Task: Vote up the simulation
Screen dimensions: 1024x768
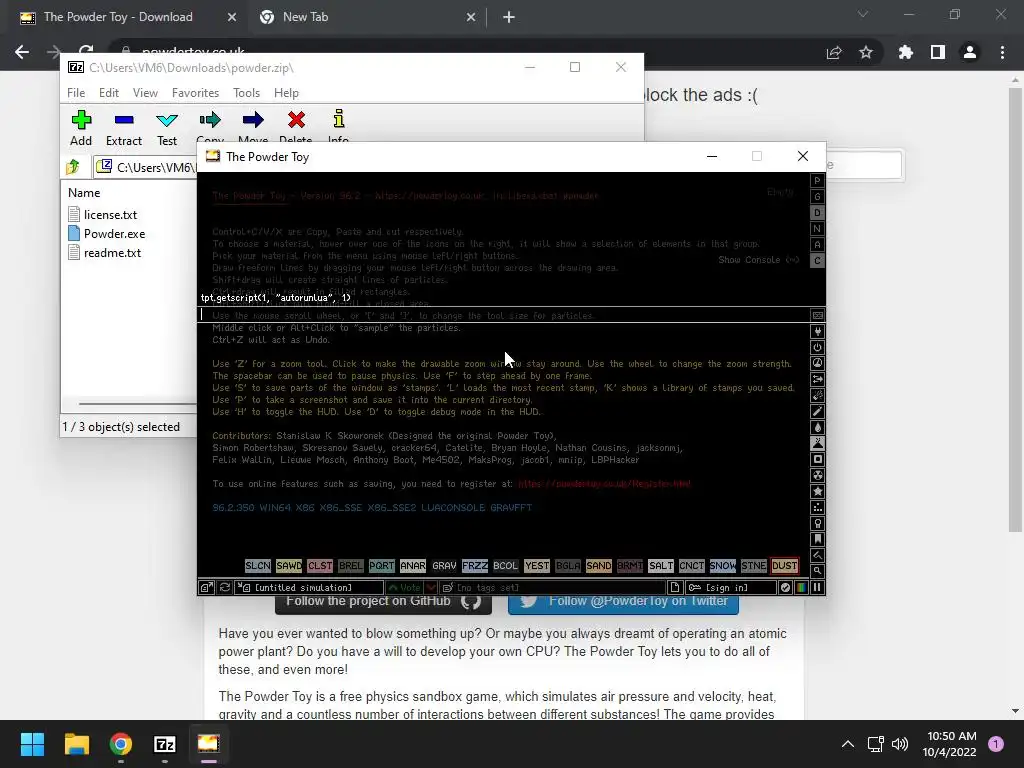Action: click(404, 588)
